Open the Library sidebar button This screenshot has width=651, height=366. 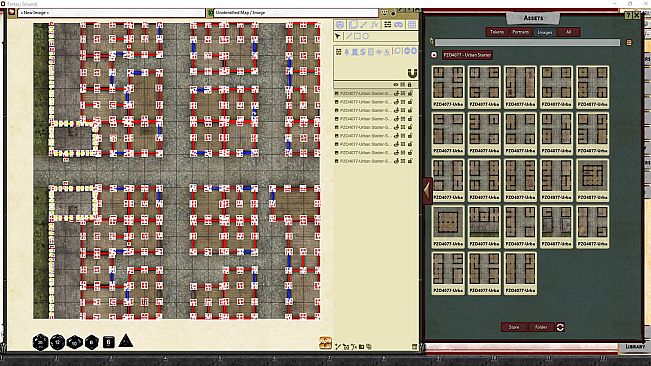click(x=634, y=346)
